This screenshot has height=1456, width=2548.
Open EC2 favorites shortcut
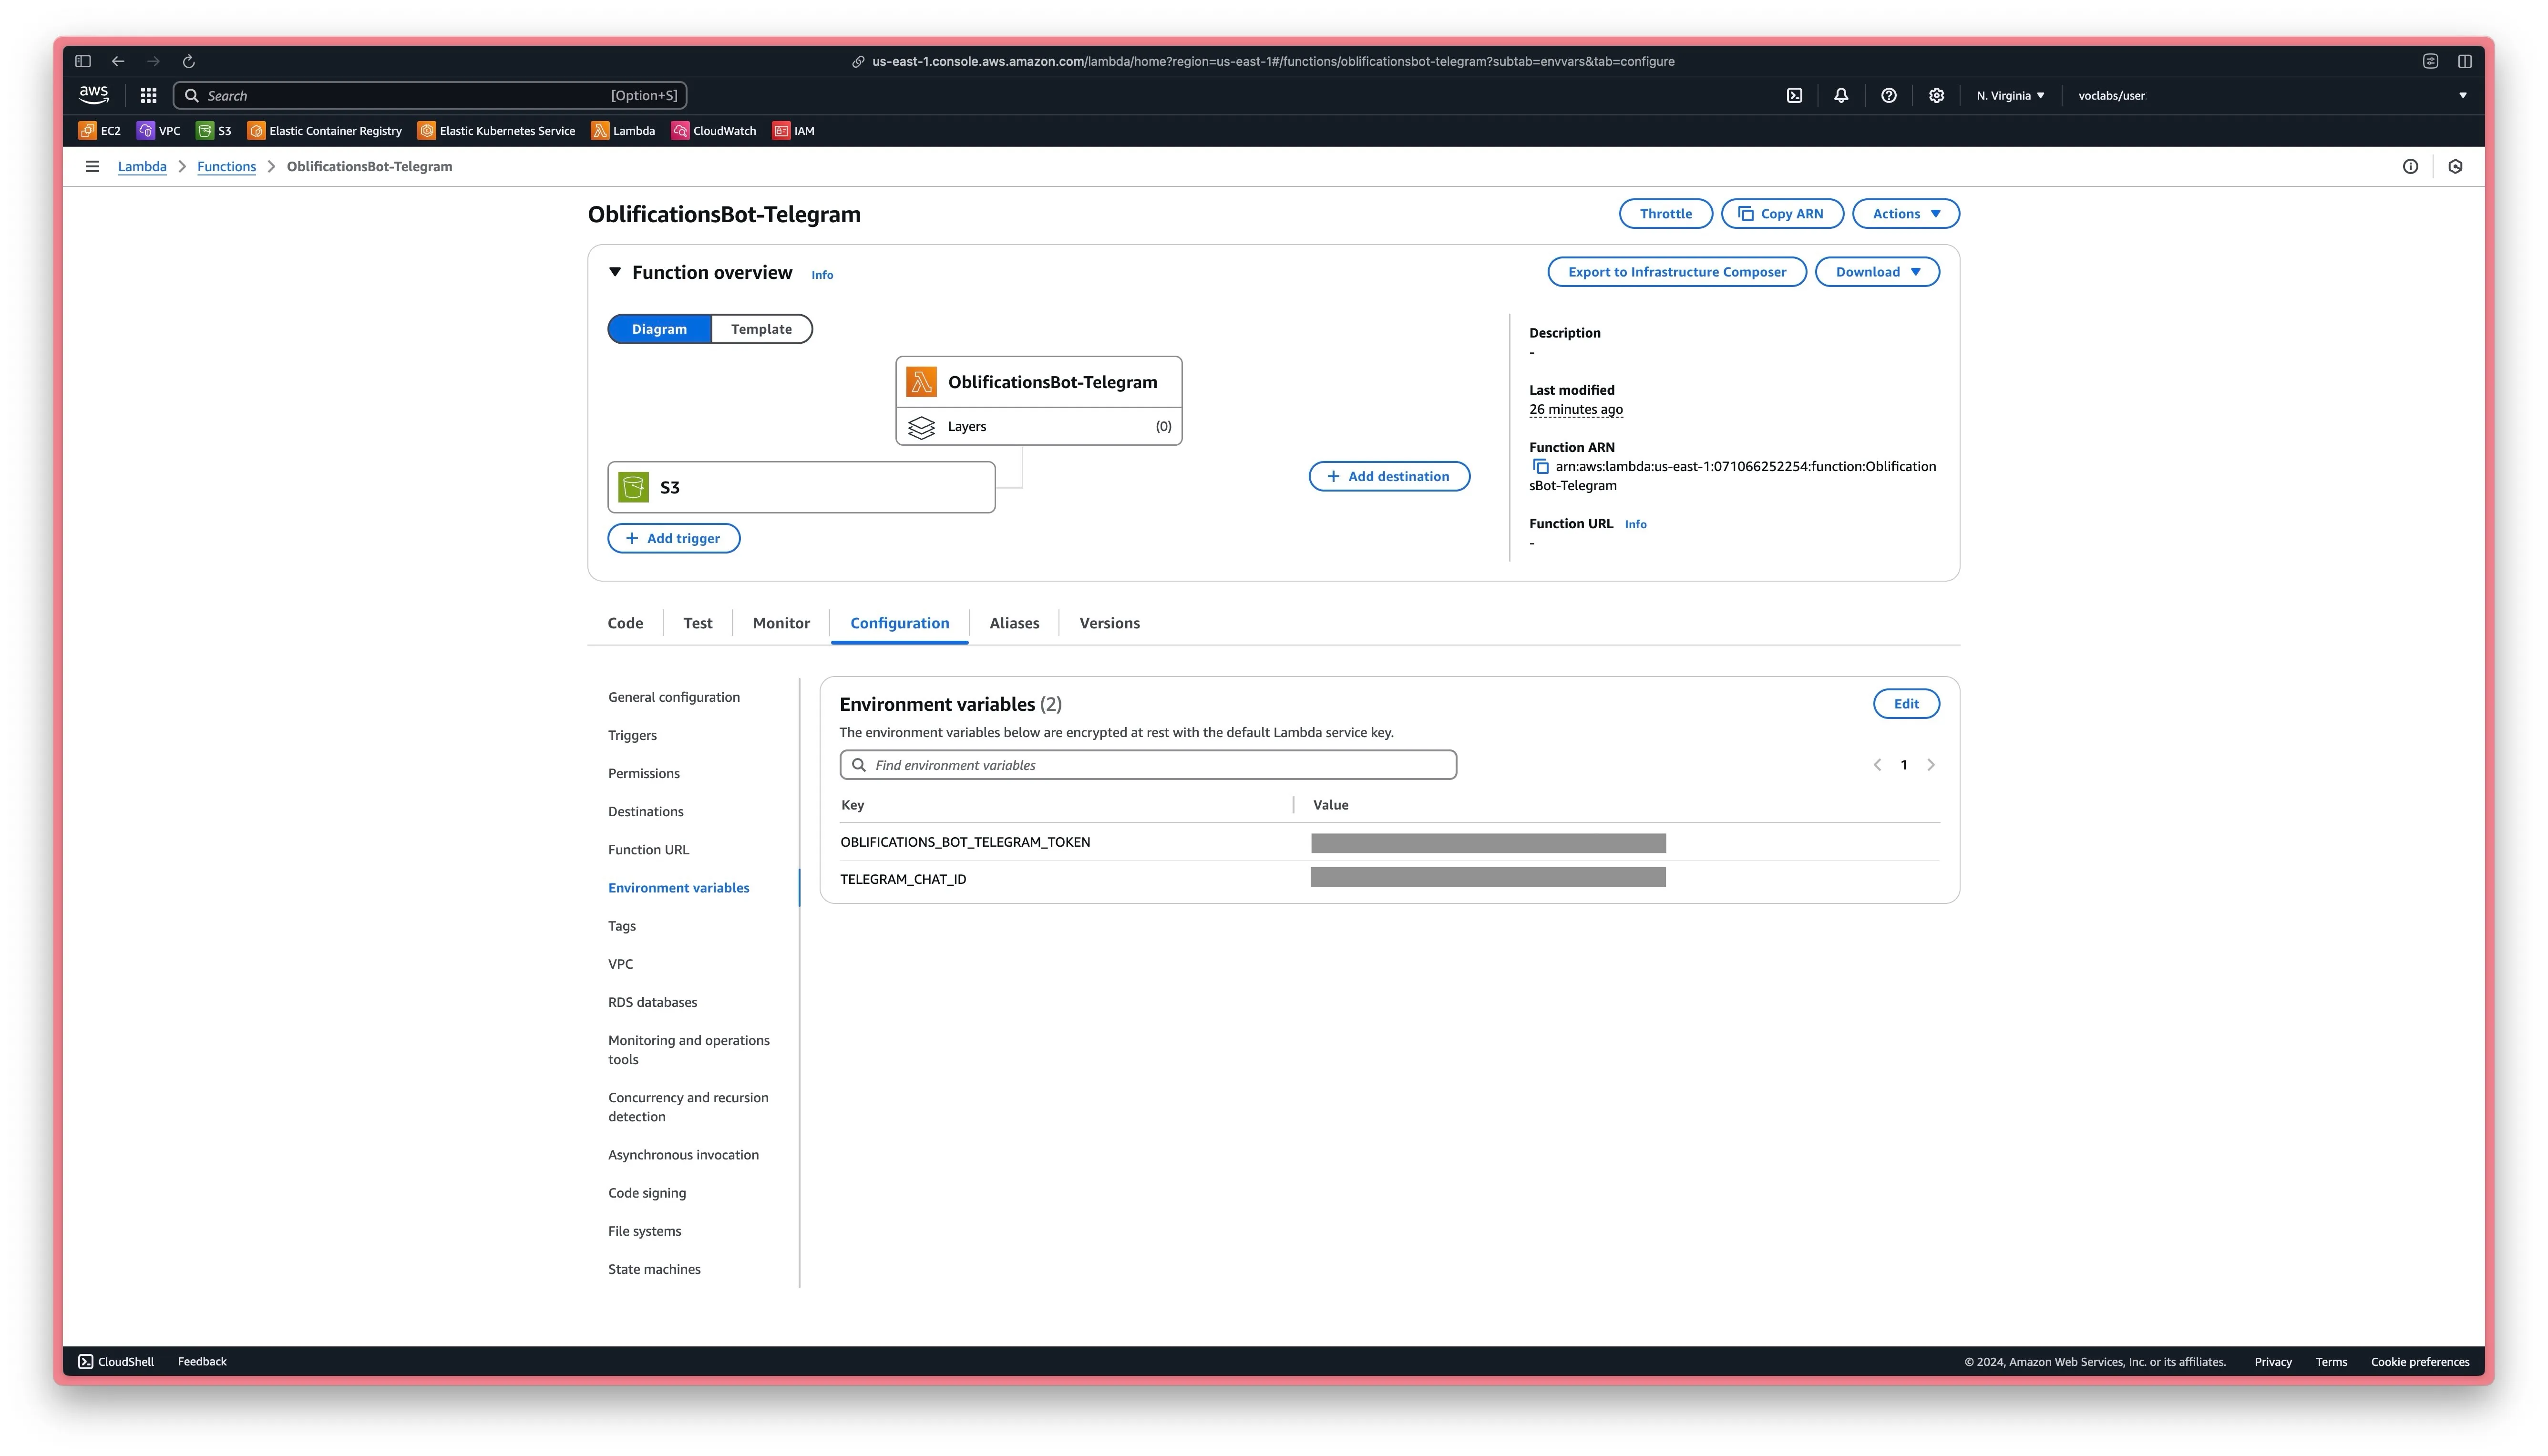[100, 130]
